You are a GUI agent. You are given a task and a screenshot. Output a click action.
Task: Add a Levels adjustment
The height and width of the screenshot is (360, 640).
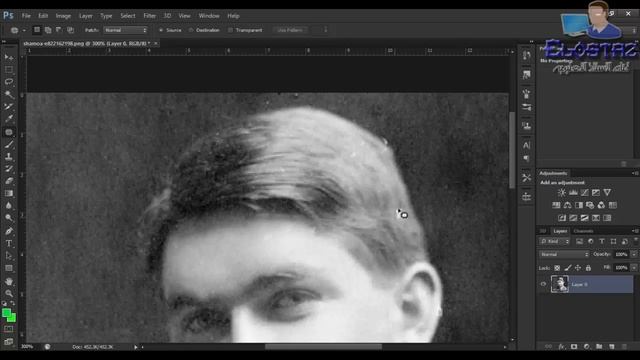click(573, 192)
